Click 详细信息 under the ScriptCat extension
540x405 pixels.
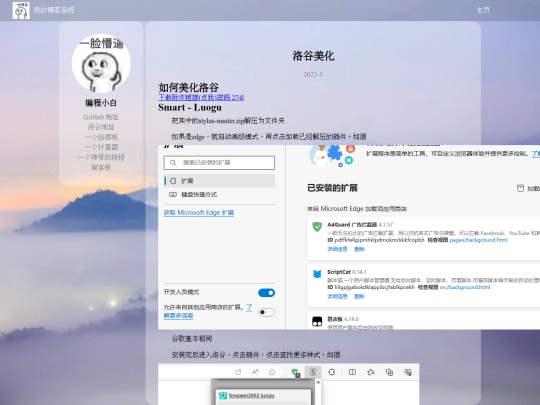coord(337,296)
